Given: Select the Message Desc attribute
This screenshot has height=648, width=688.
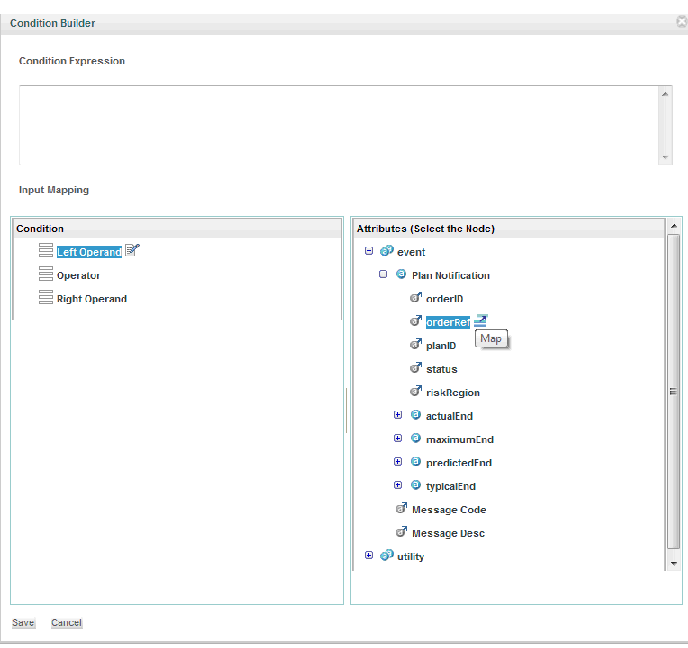Looking at the screenshot, I should (448, 533).
